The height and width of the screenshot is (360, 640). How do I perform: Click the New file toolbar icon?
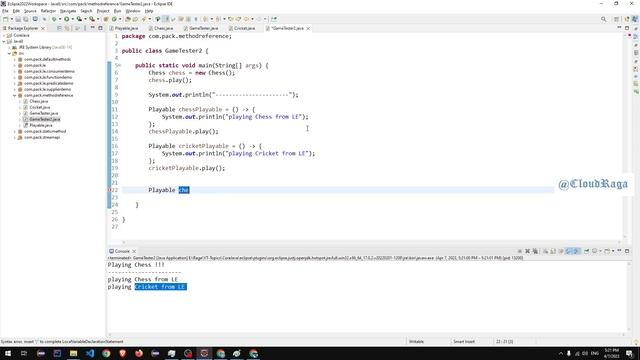[6, 19]
